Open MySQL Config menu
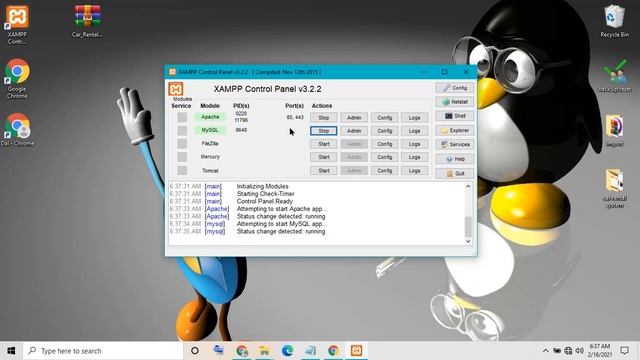This screenshot has height=360, width=640. [x=384, y=131]
